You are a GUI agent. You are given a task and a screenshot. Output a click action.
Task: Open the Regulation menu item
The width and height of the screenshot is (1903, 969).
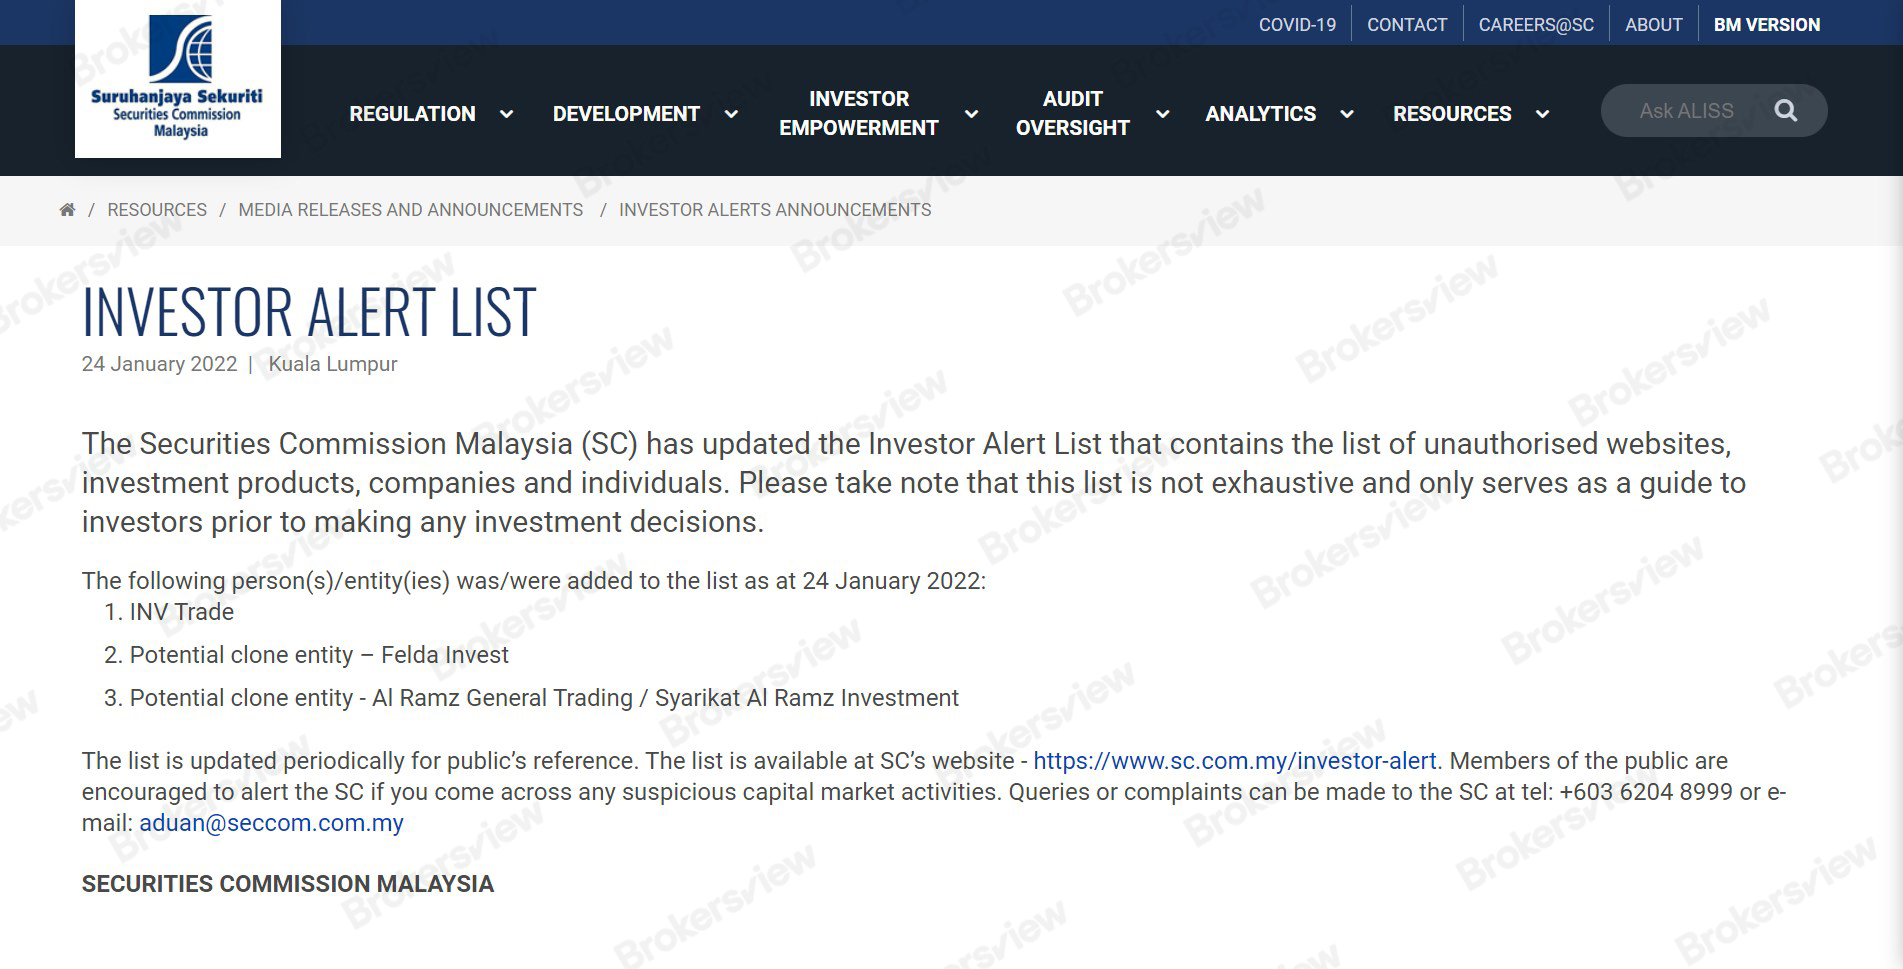point(412,114)
